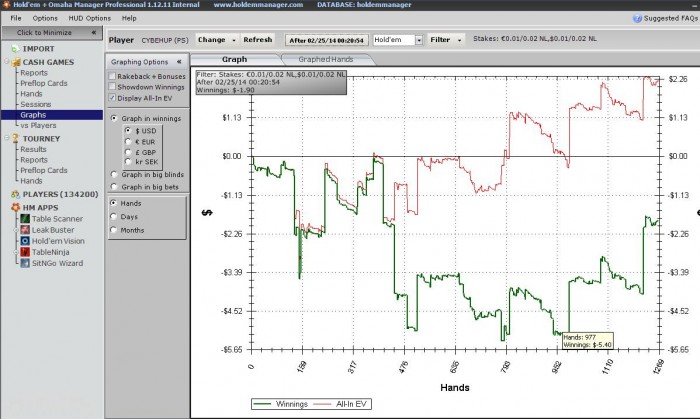700x419 pixels.
Task: Click the PLAYERS (134200) entry
Action: coord(60,194)
